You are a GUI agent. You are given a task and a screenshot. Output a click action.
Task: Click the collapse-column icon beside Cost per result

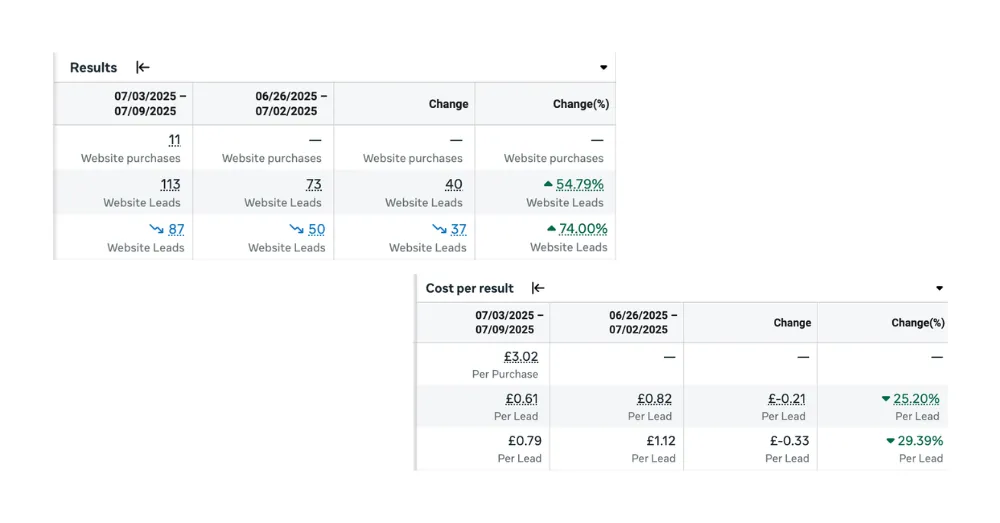[538, 288]
